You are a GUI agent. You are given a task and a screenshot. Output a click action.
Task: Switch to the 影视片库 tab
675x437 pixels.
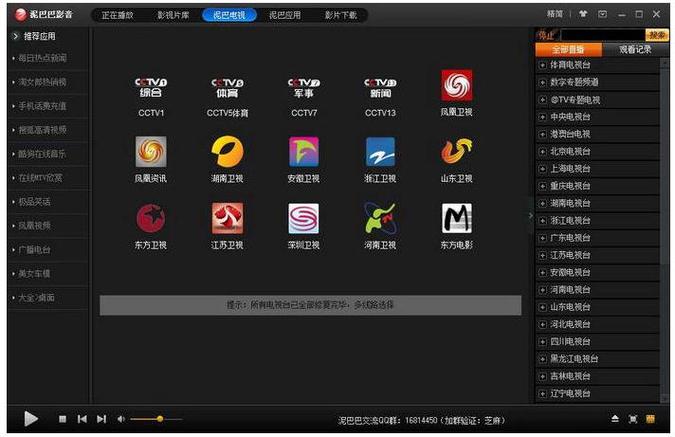pyautogui.click(x=177, y=15)
